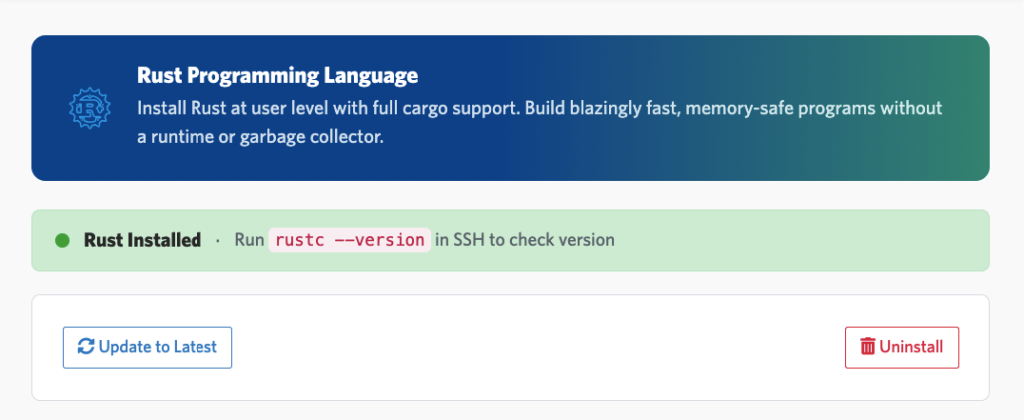Image resolution: width=1024 pixels, height=420 pixels.
Task: Click the Rust Programming Language heading
Action: tap(278, 76)
